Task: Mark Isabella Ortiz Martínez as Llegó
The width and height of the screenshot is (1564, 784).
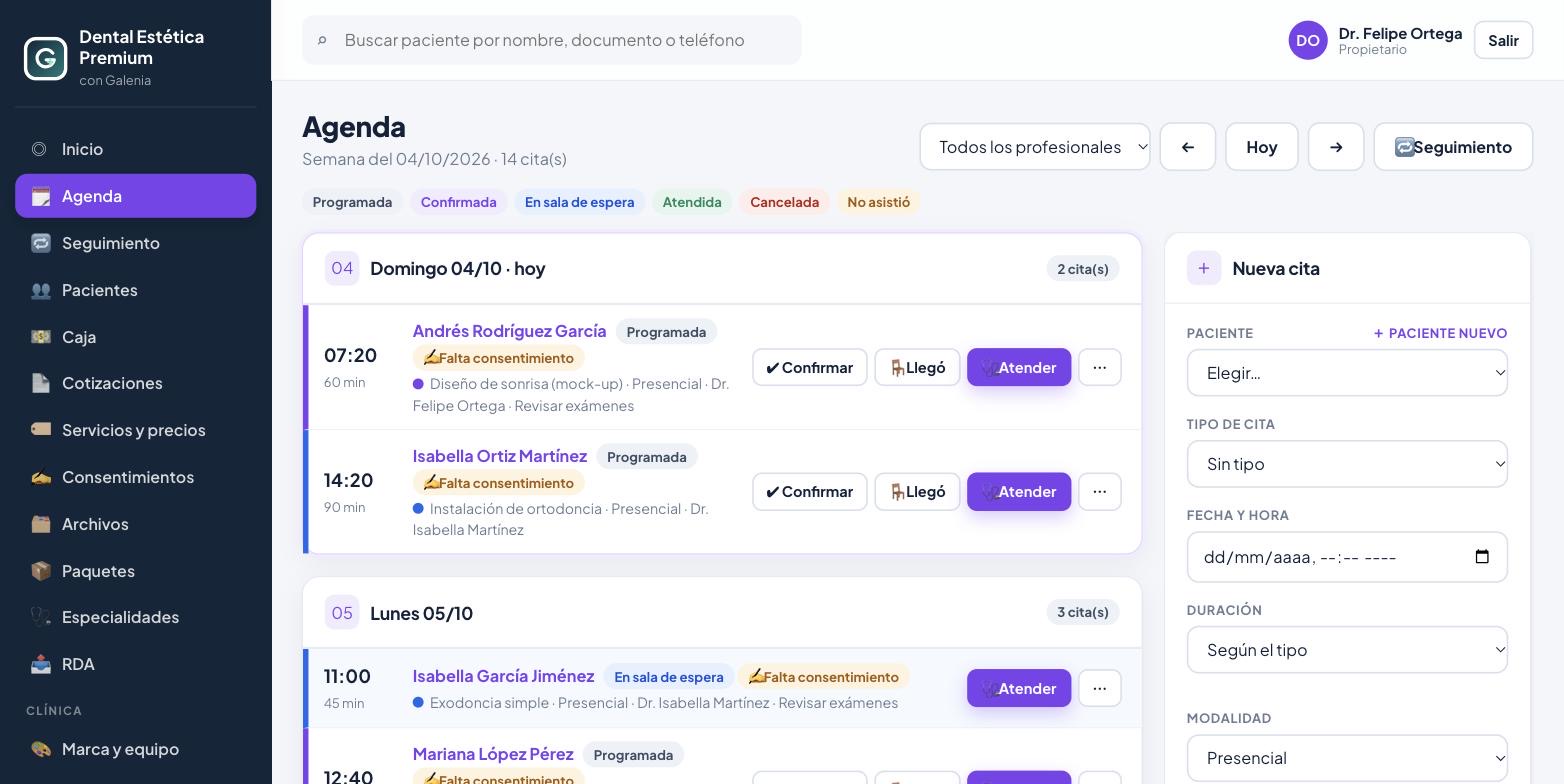Action: pyautogui.click(x=917, y=492)
